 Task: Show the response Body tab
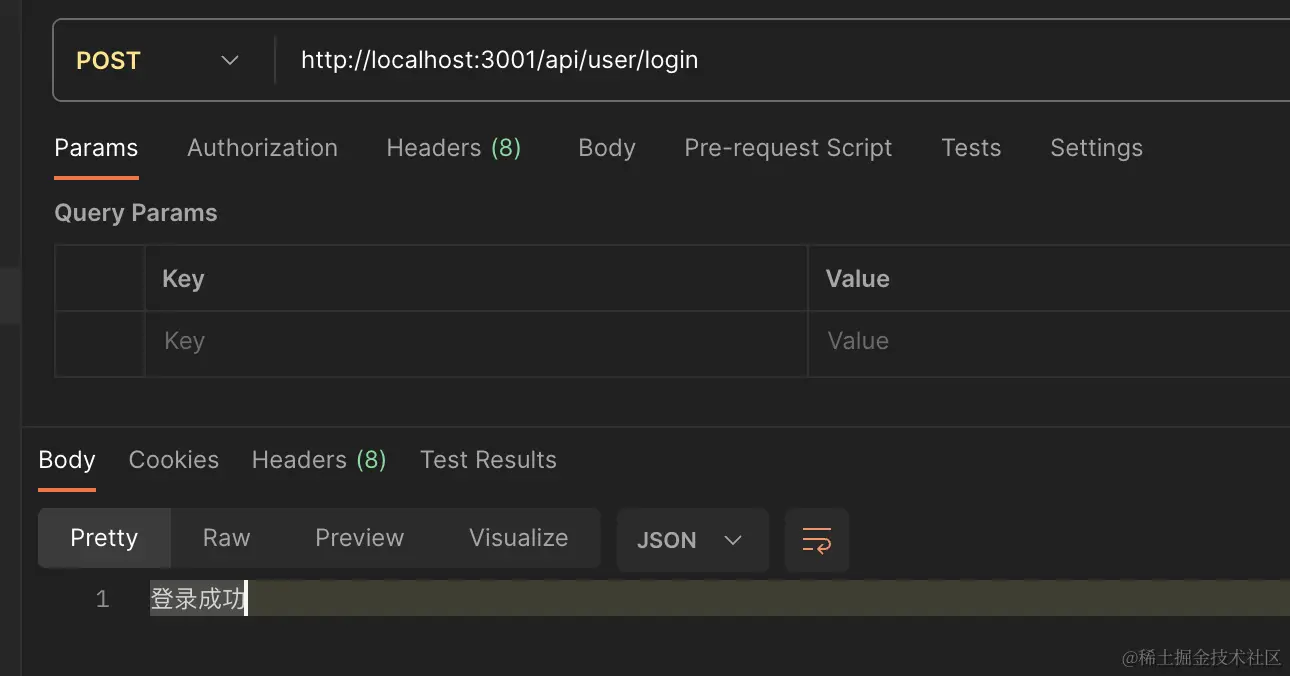(x=67, y=460)
